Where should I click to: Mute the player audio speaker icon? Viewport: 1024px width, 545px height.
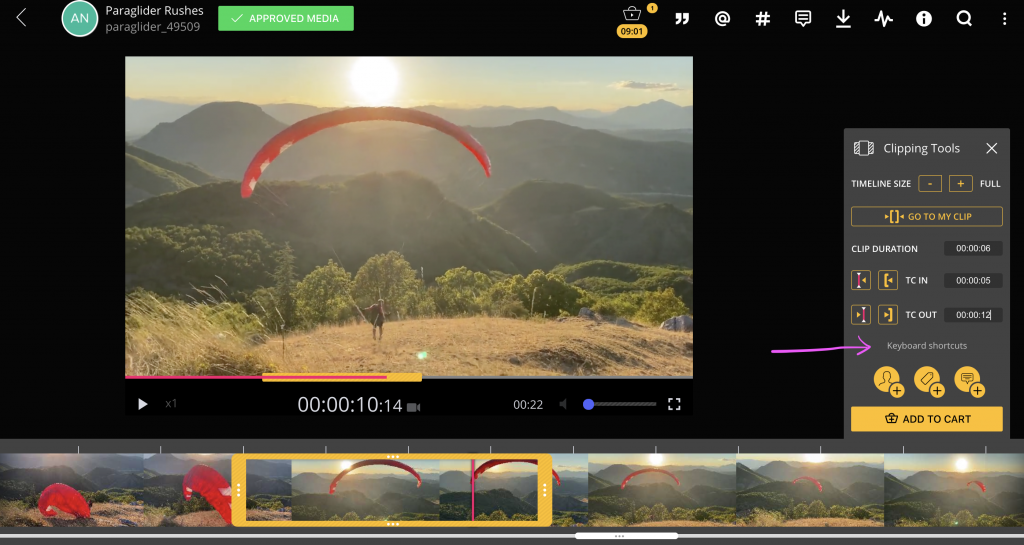point(563,404)
